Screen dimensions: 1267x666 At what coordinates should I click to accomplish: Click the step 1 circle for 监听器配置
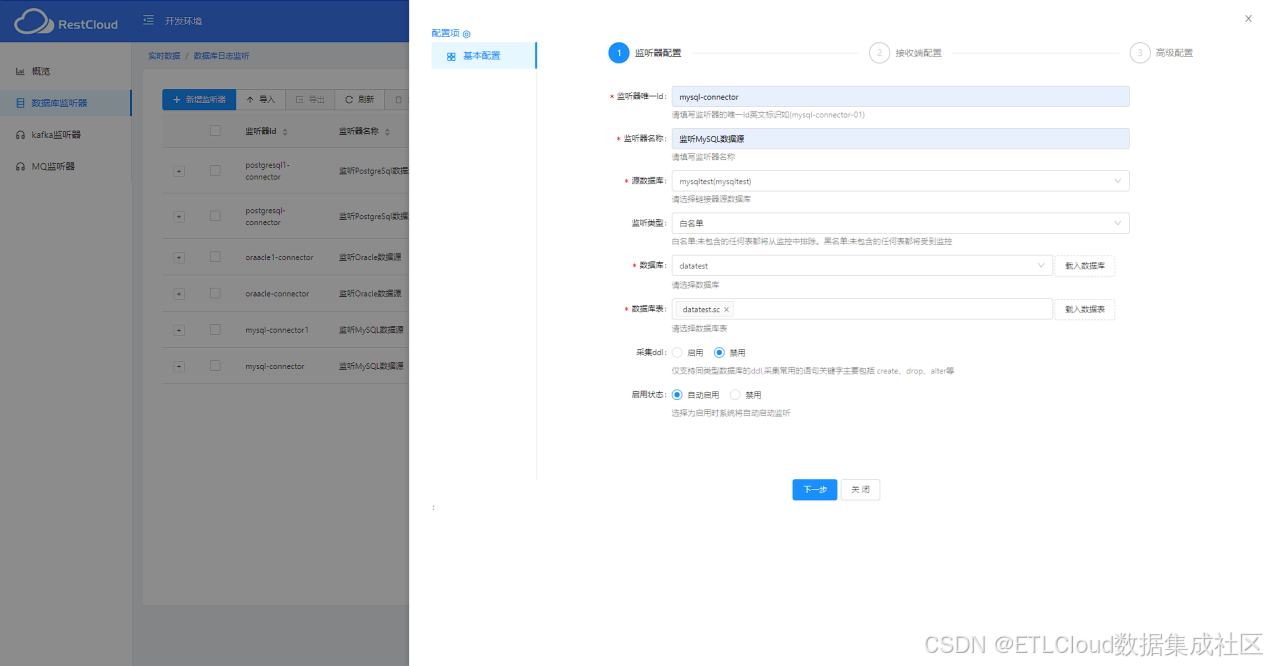[619, 53]
